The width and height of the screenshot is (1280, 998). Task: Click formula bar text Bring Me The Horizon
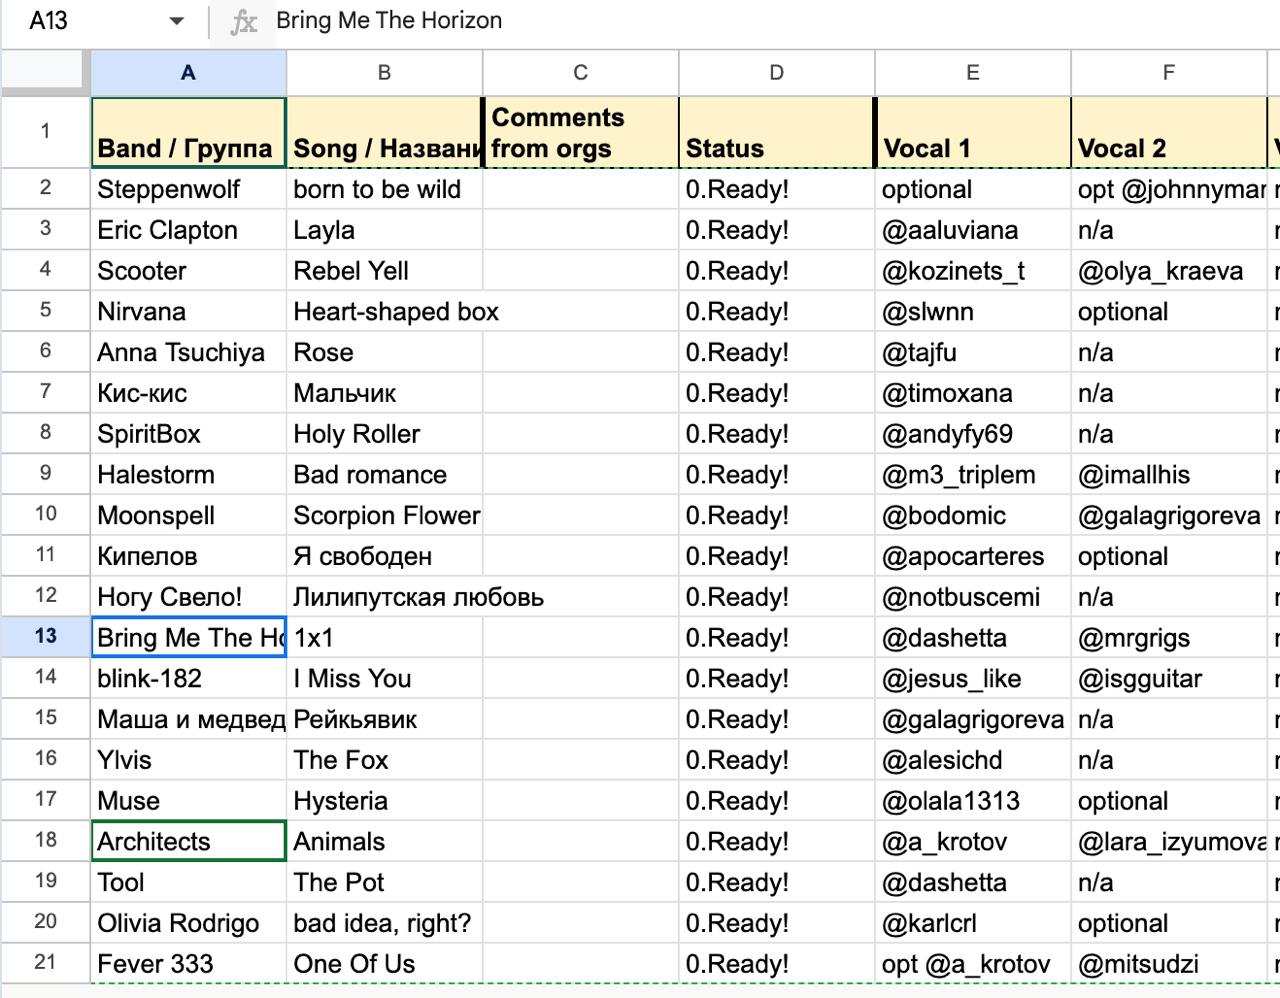coord(389,21)
